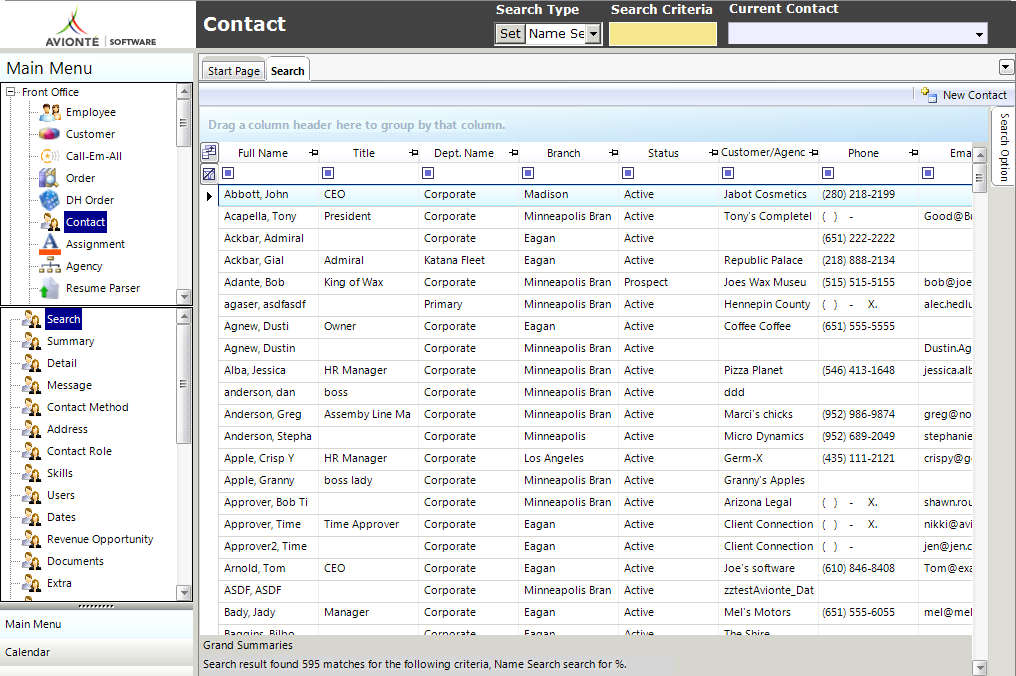Click the Assignment letter A icon
Viewport: 1016px width, 676px height.
(x=50, y=244)
